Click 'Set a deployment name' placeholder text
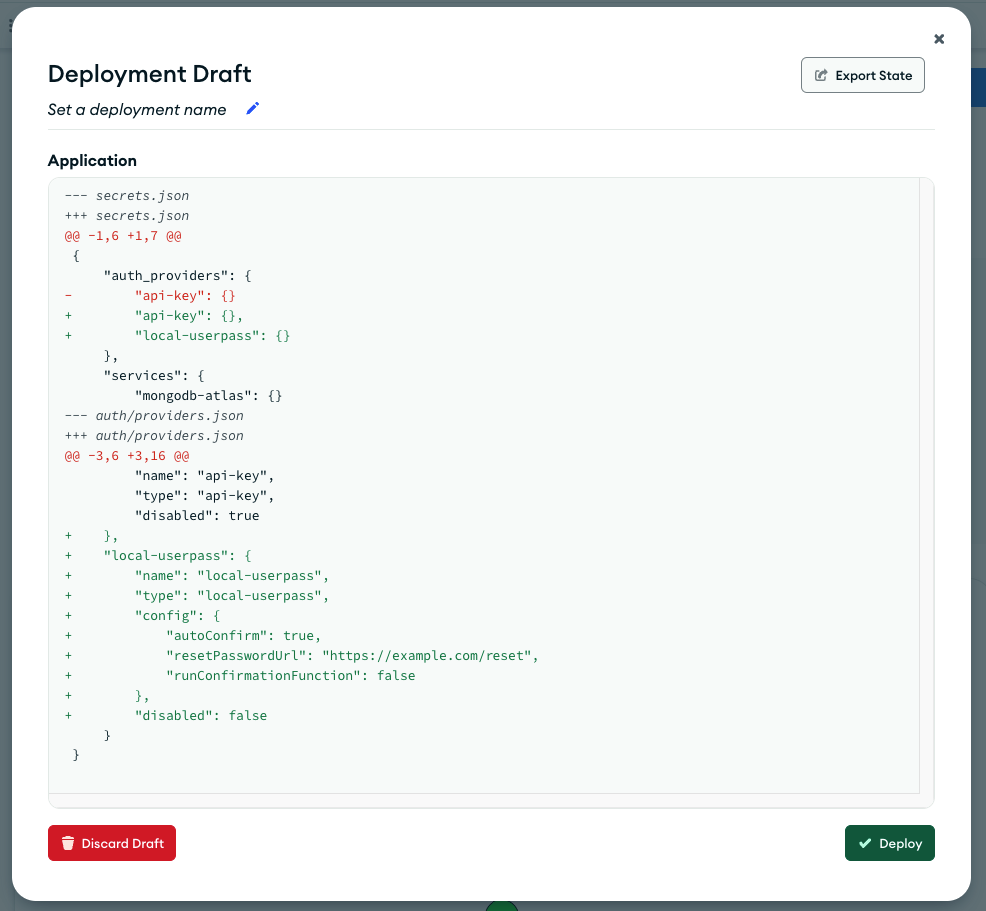 (x=137, y=109)
